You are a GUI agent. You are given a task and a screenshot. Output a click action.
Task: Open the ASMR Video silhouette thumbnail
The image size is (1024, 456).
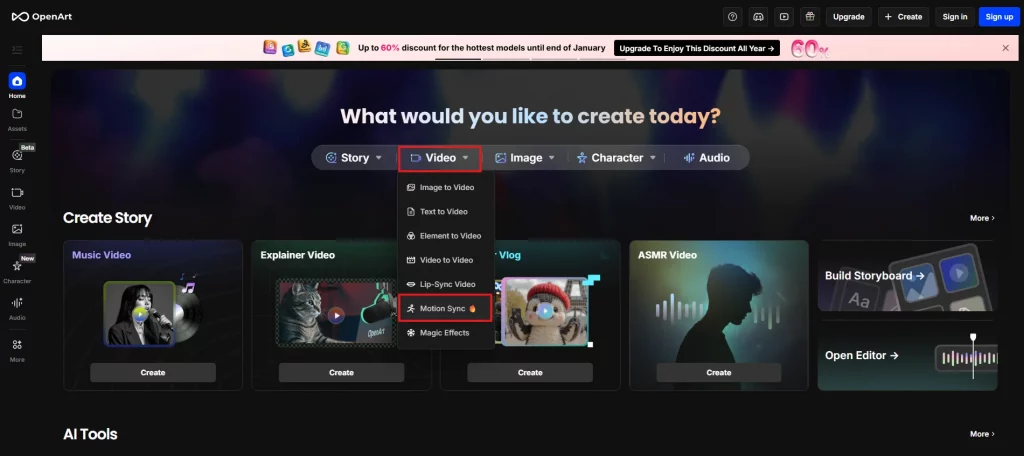pyautogui.click(x=718, y=314)
